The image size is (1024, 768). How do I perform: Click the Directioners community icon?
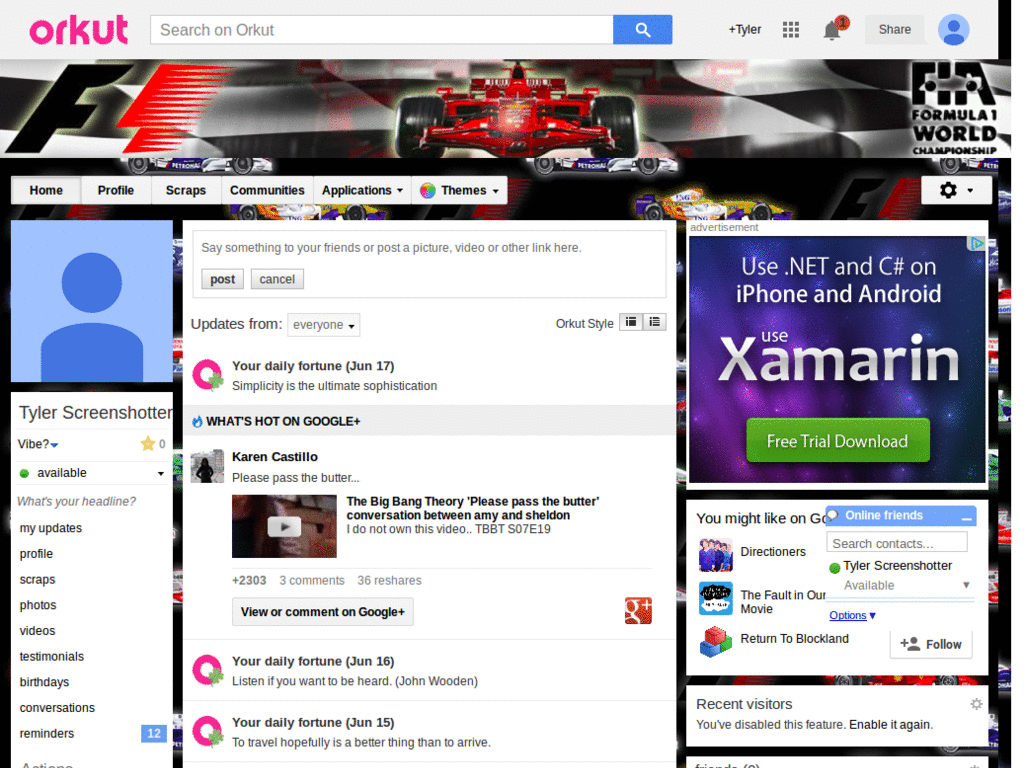(x=716, y=554)
